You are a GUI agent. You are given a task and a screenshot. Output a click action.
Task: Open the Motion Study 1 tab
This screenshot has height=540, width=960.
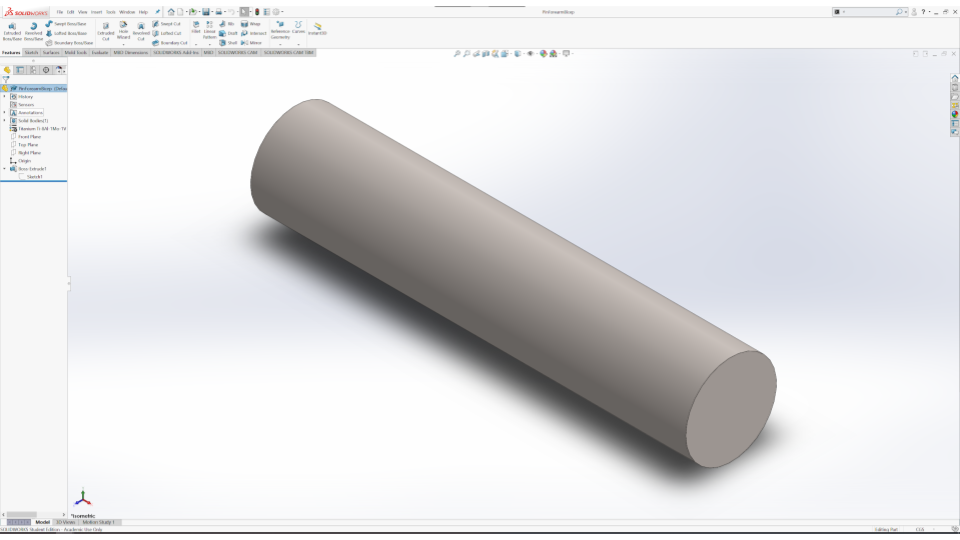pos(100,522)
